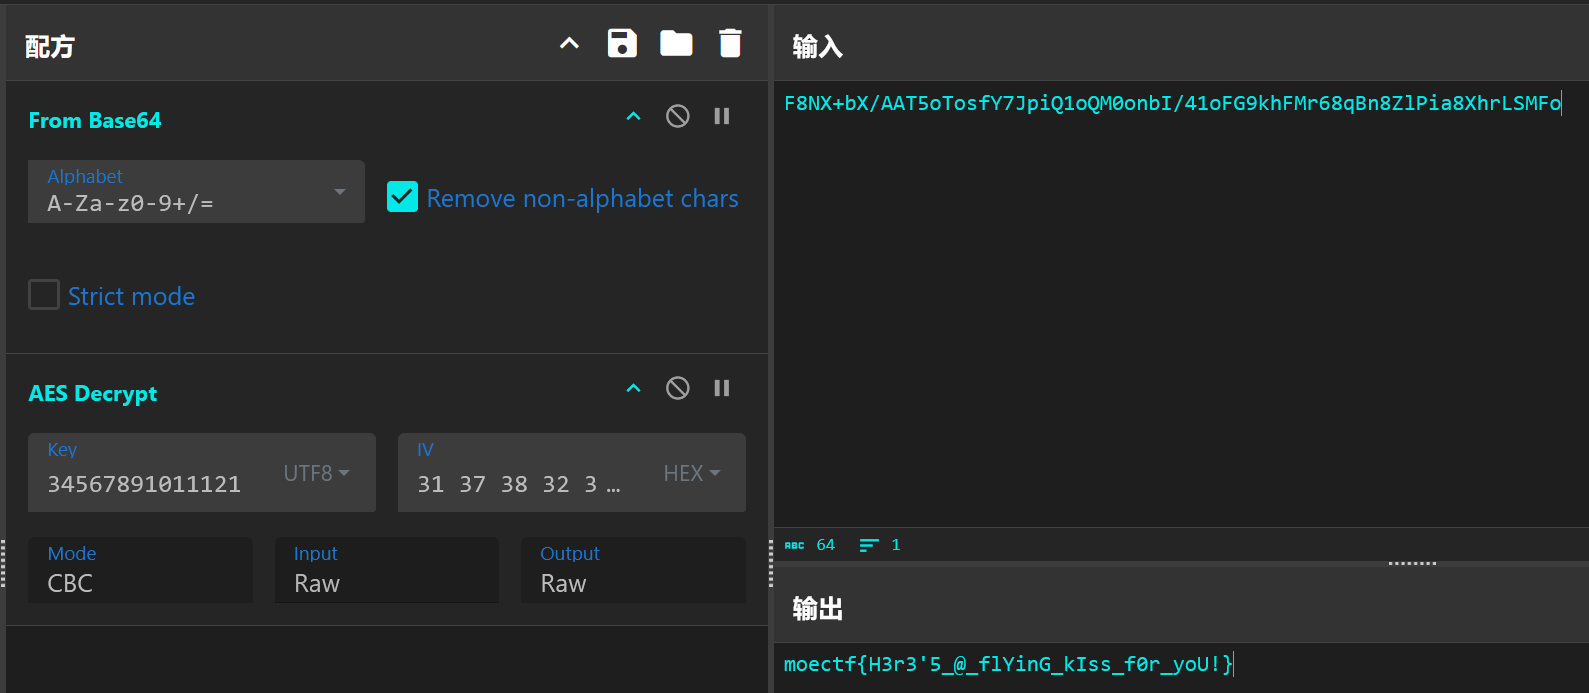Uncheck Remove non-alphabet chars
Viewport: 1589px width, 693px height.
(x=402, y=197)
